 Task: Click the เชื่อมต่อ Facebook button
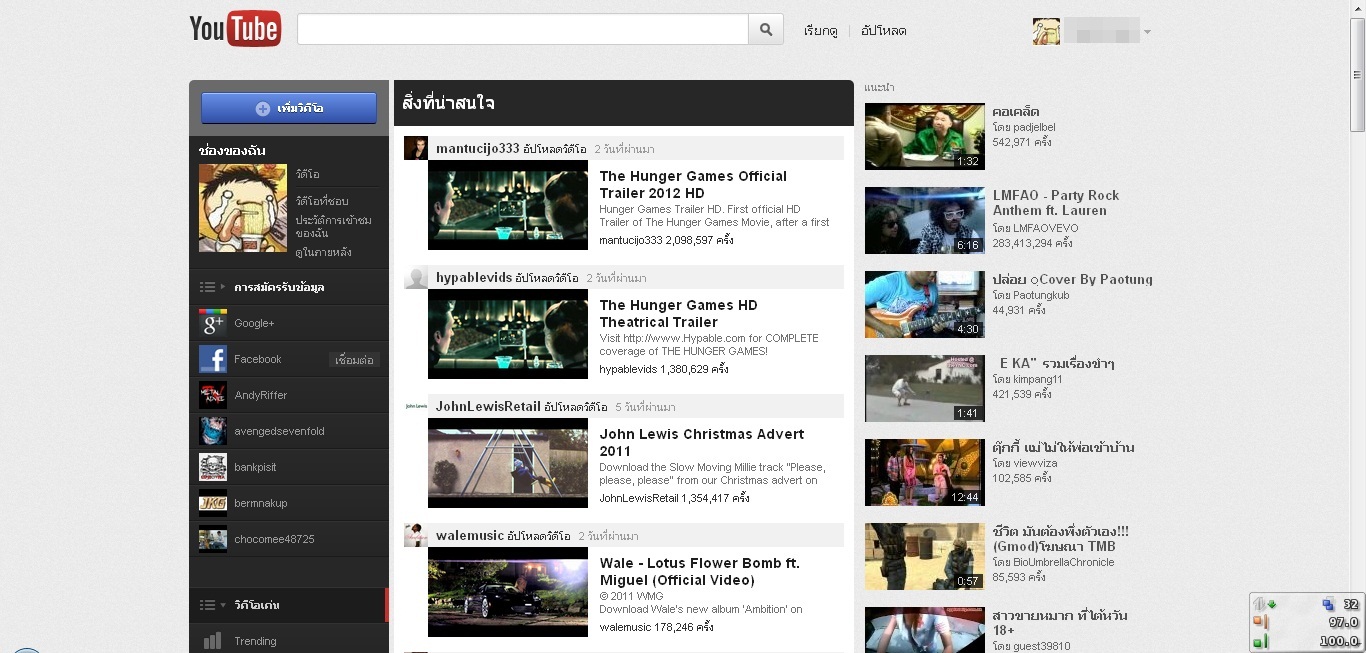tap(355, 359)
